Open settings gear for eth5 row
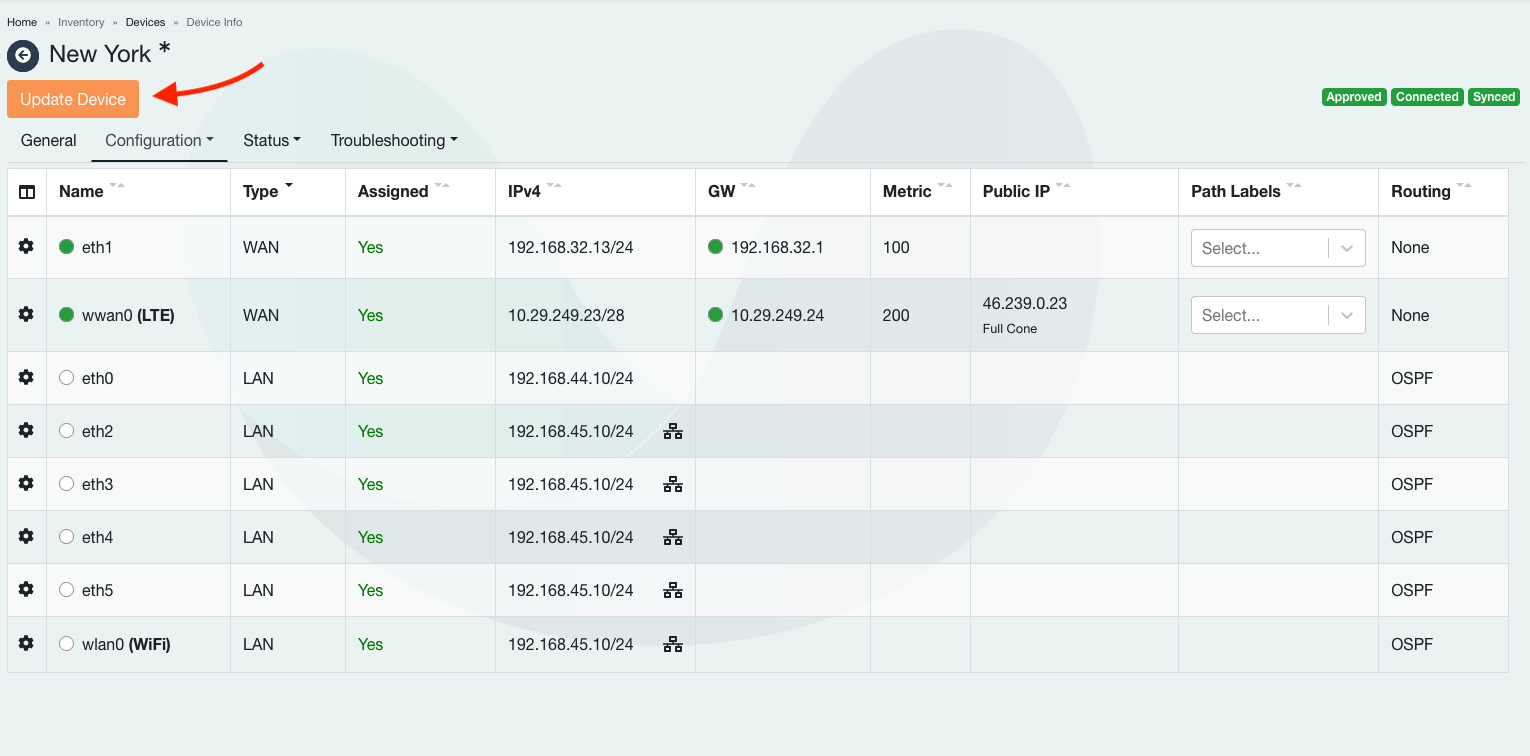This screenshot has height=756, width=1530. 26,590
